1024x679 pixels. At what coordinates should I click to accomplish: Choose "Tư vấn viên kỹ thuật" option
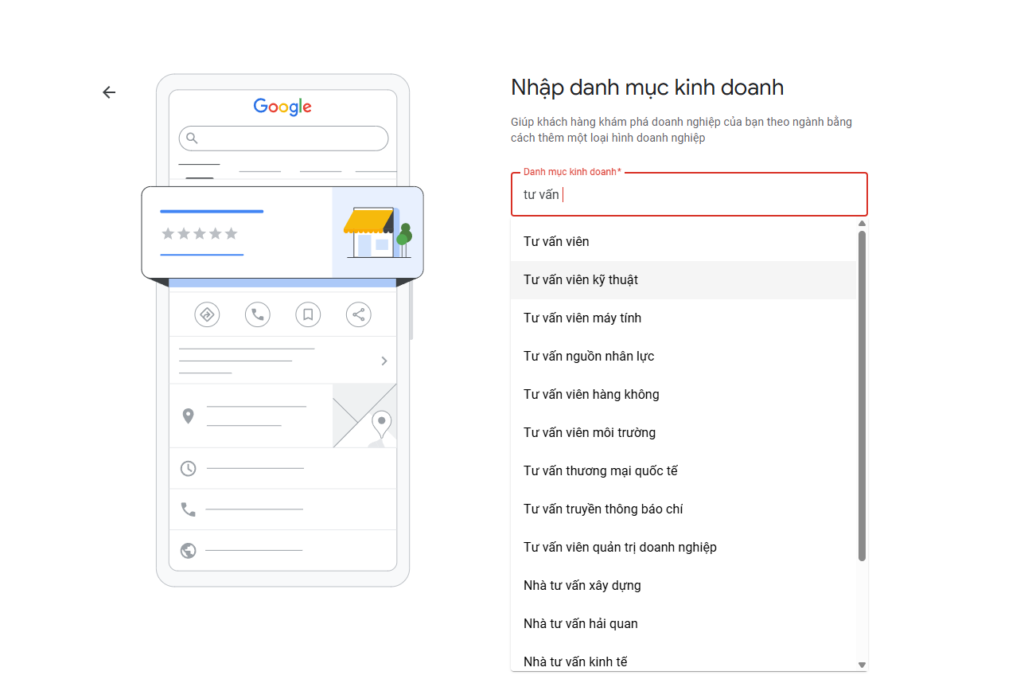(x=580, y=280)
